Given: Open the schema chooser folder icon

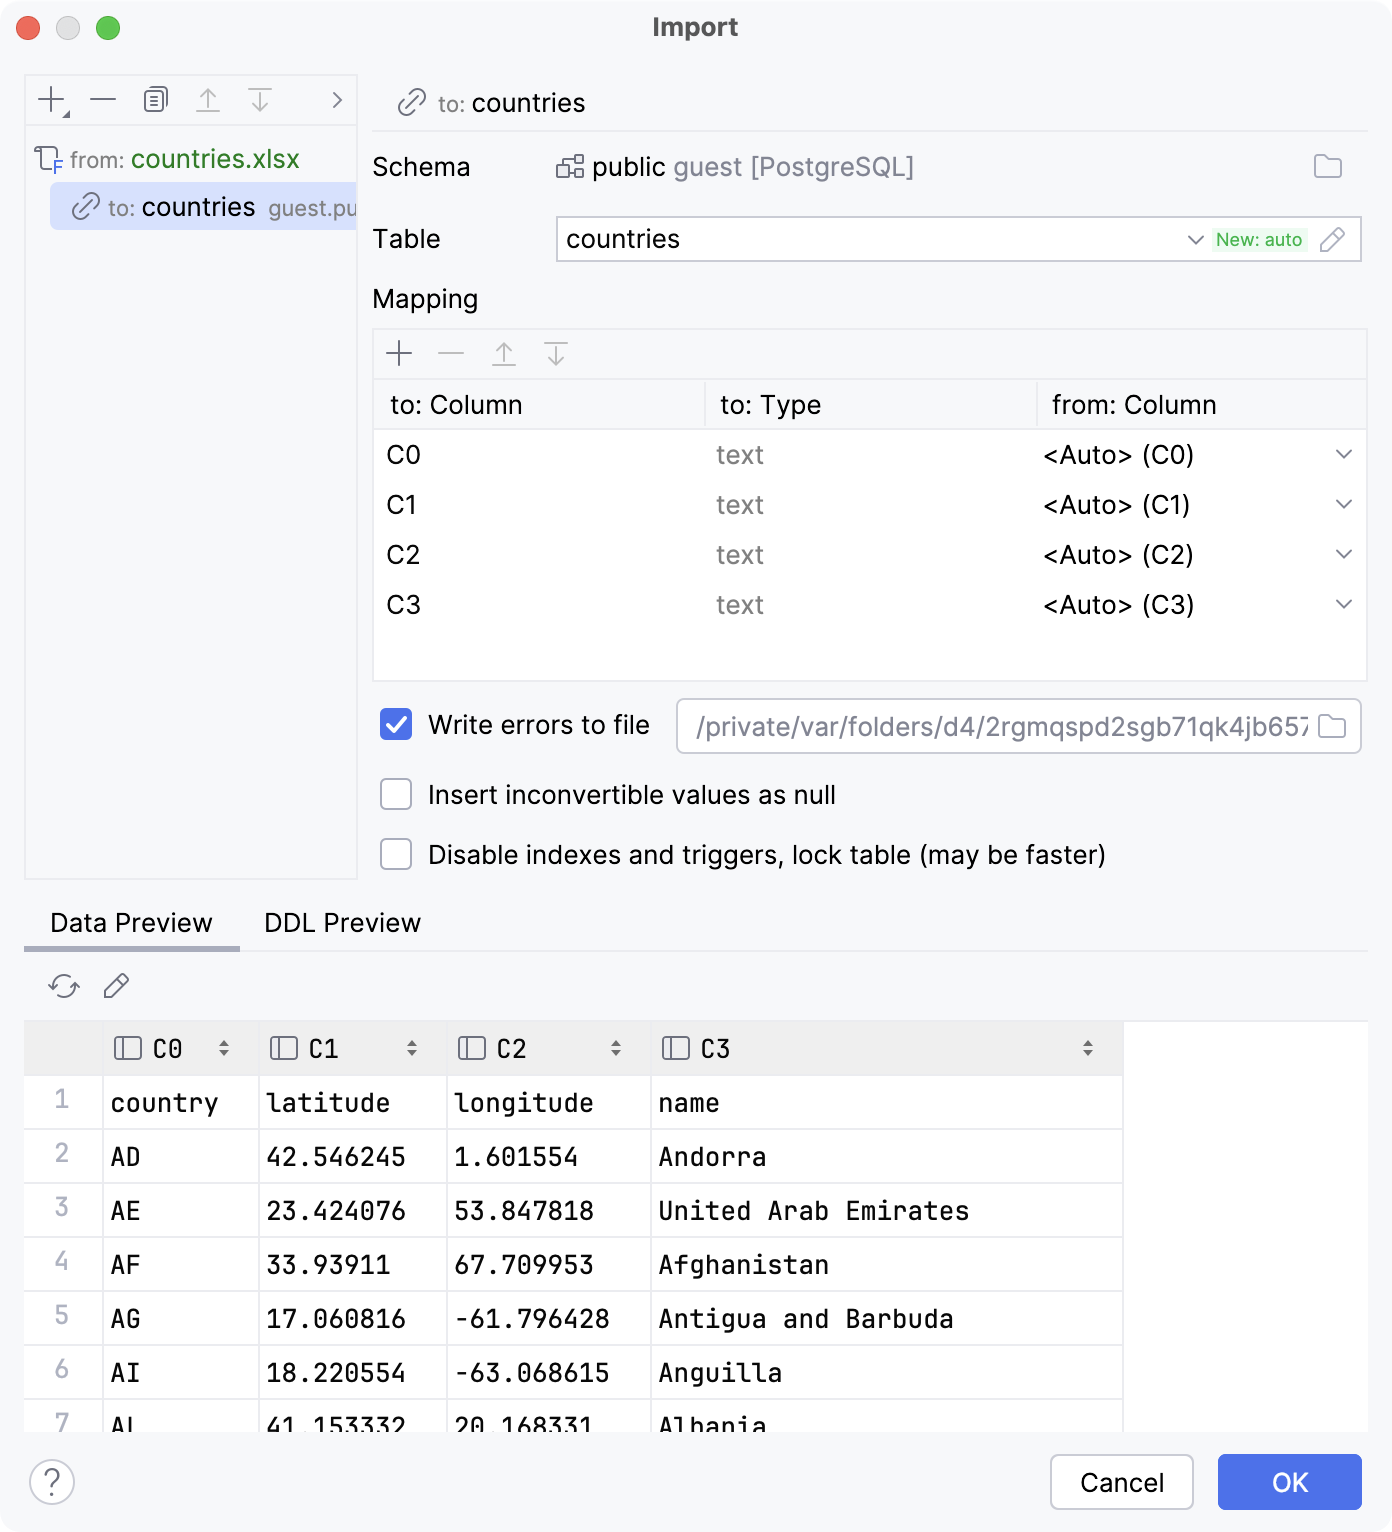Looking at the screenshot, I should pos(1328,167).
